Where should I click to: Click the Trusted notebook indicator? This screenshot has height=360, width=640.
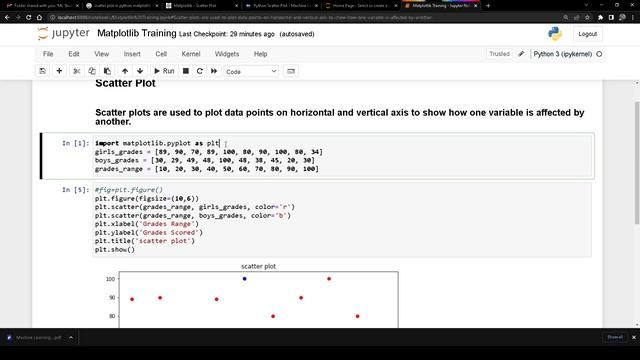tap(500, 54)
